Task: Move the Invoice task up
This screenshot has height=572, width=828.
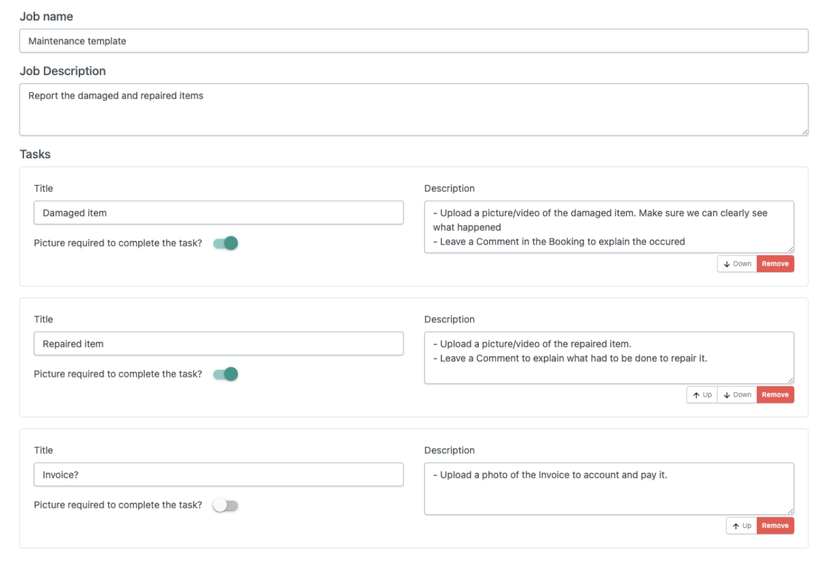Action: (x=741, y=526)
